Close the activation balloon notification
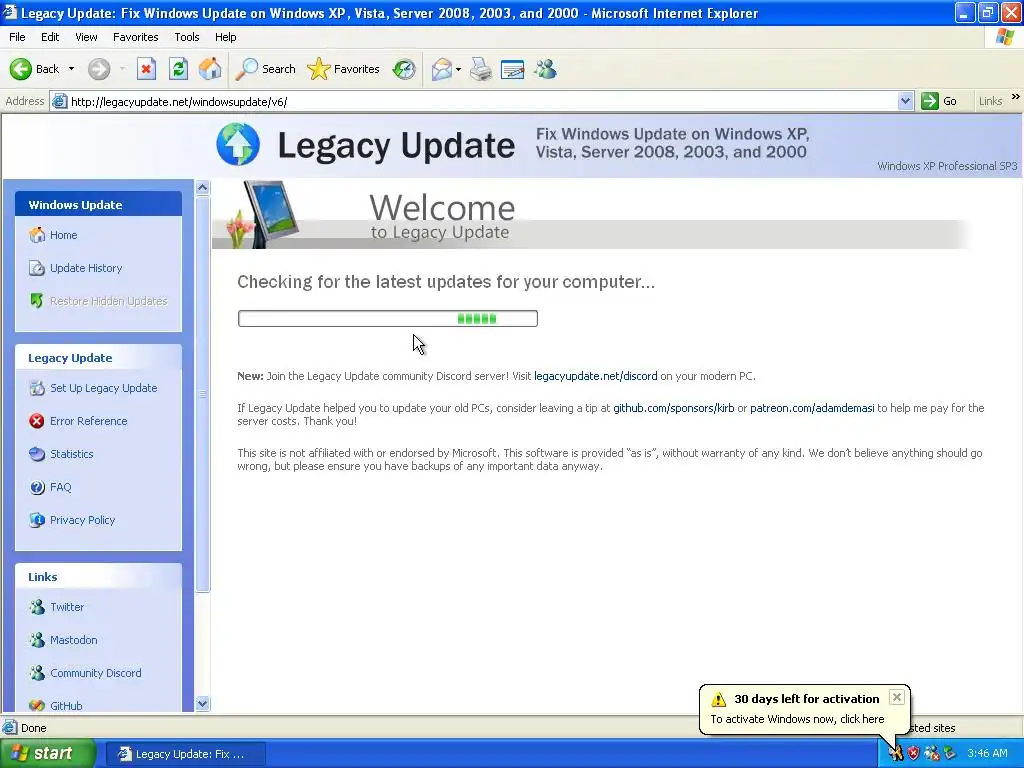1024x768 pixels. [x=897, y=697]
